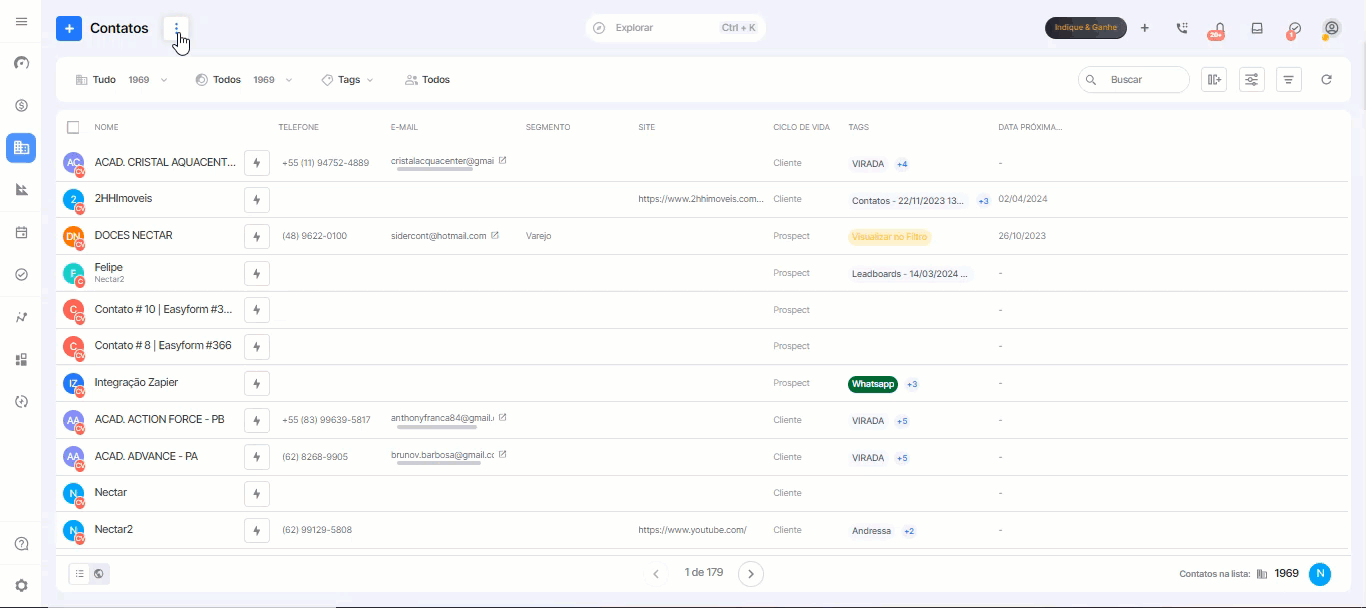Viewport: 1366px width, 608px height.
Task: Open the Tags filter dropdown
Action: tap(347, 79)
